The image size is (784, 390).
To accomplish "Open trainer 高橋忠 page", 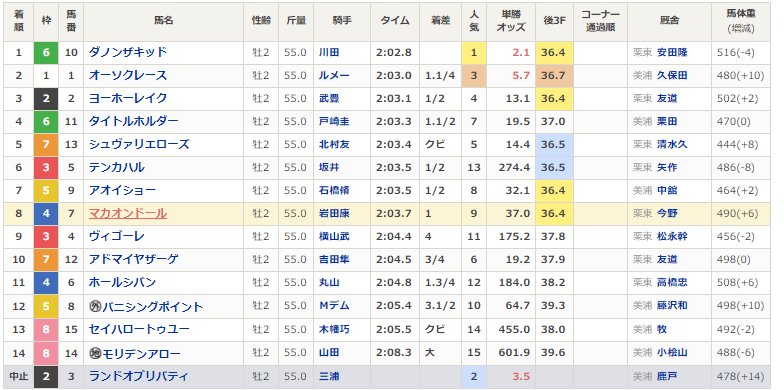I will tap(672, 282).
